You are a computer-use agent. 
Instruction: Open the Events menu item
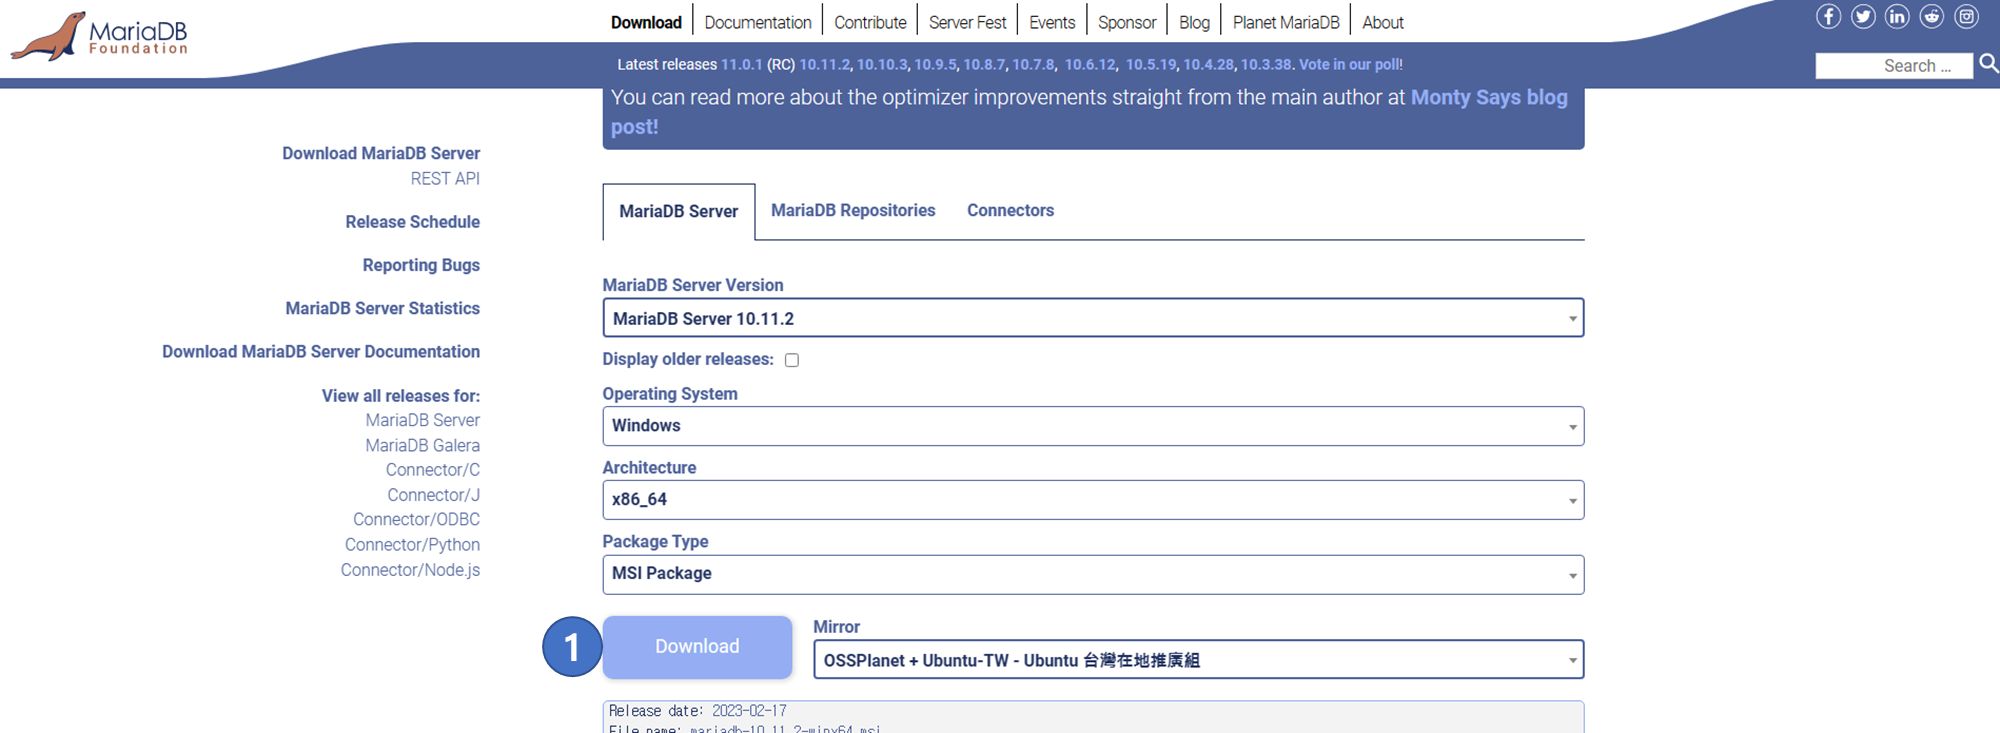click(1052, 22)
